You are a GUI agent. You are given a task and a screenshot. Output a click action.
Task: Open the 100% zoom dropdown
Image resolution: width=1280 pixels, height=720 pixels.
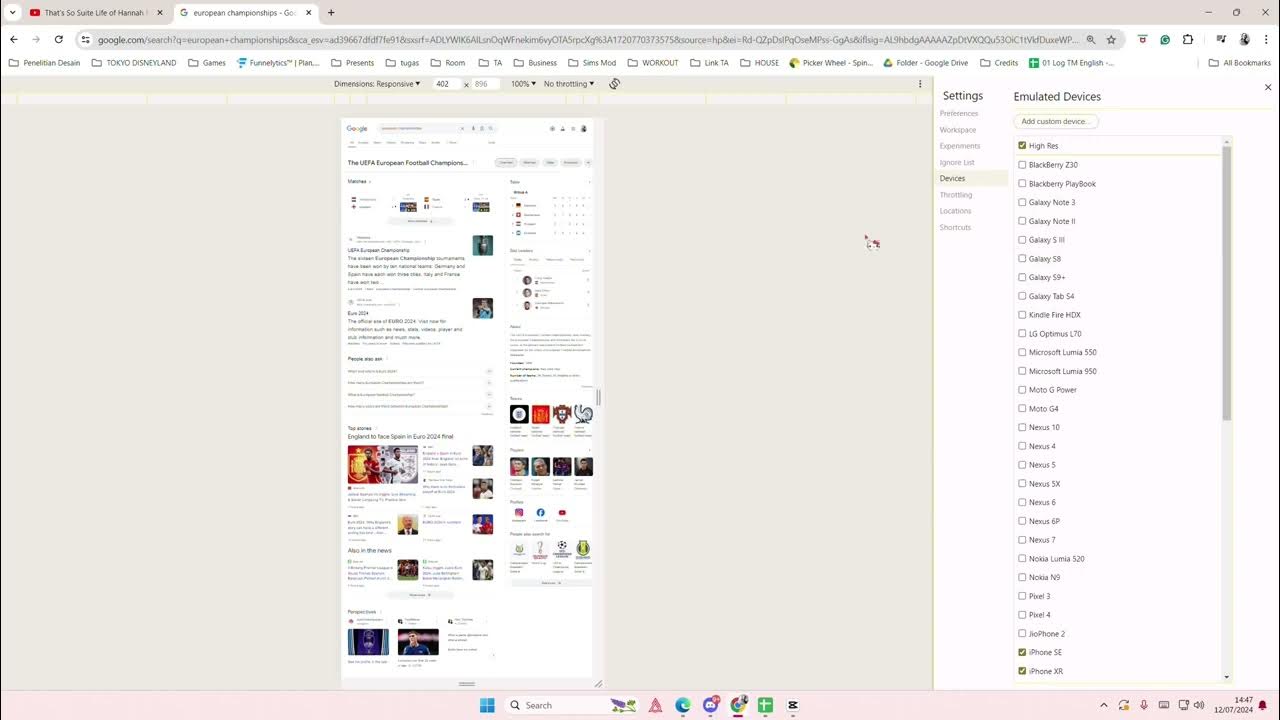[523, 84]
